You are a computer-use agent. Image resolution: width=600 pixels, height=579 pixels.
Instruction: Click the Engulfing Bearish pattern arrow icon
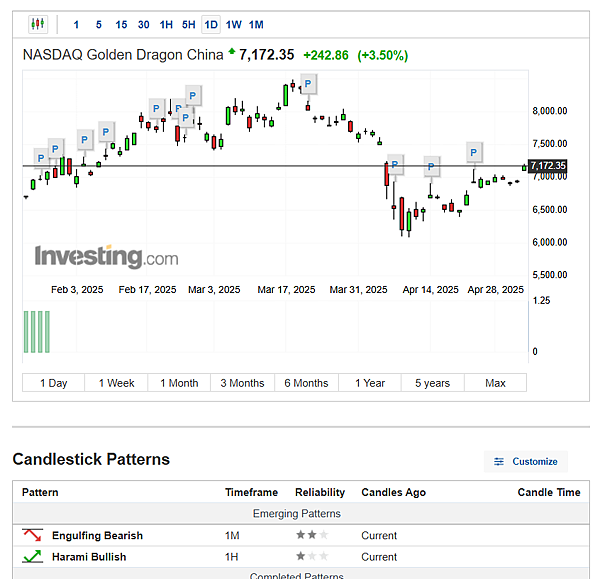(x=33, y=535)
